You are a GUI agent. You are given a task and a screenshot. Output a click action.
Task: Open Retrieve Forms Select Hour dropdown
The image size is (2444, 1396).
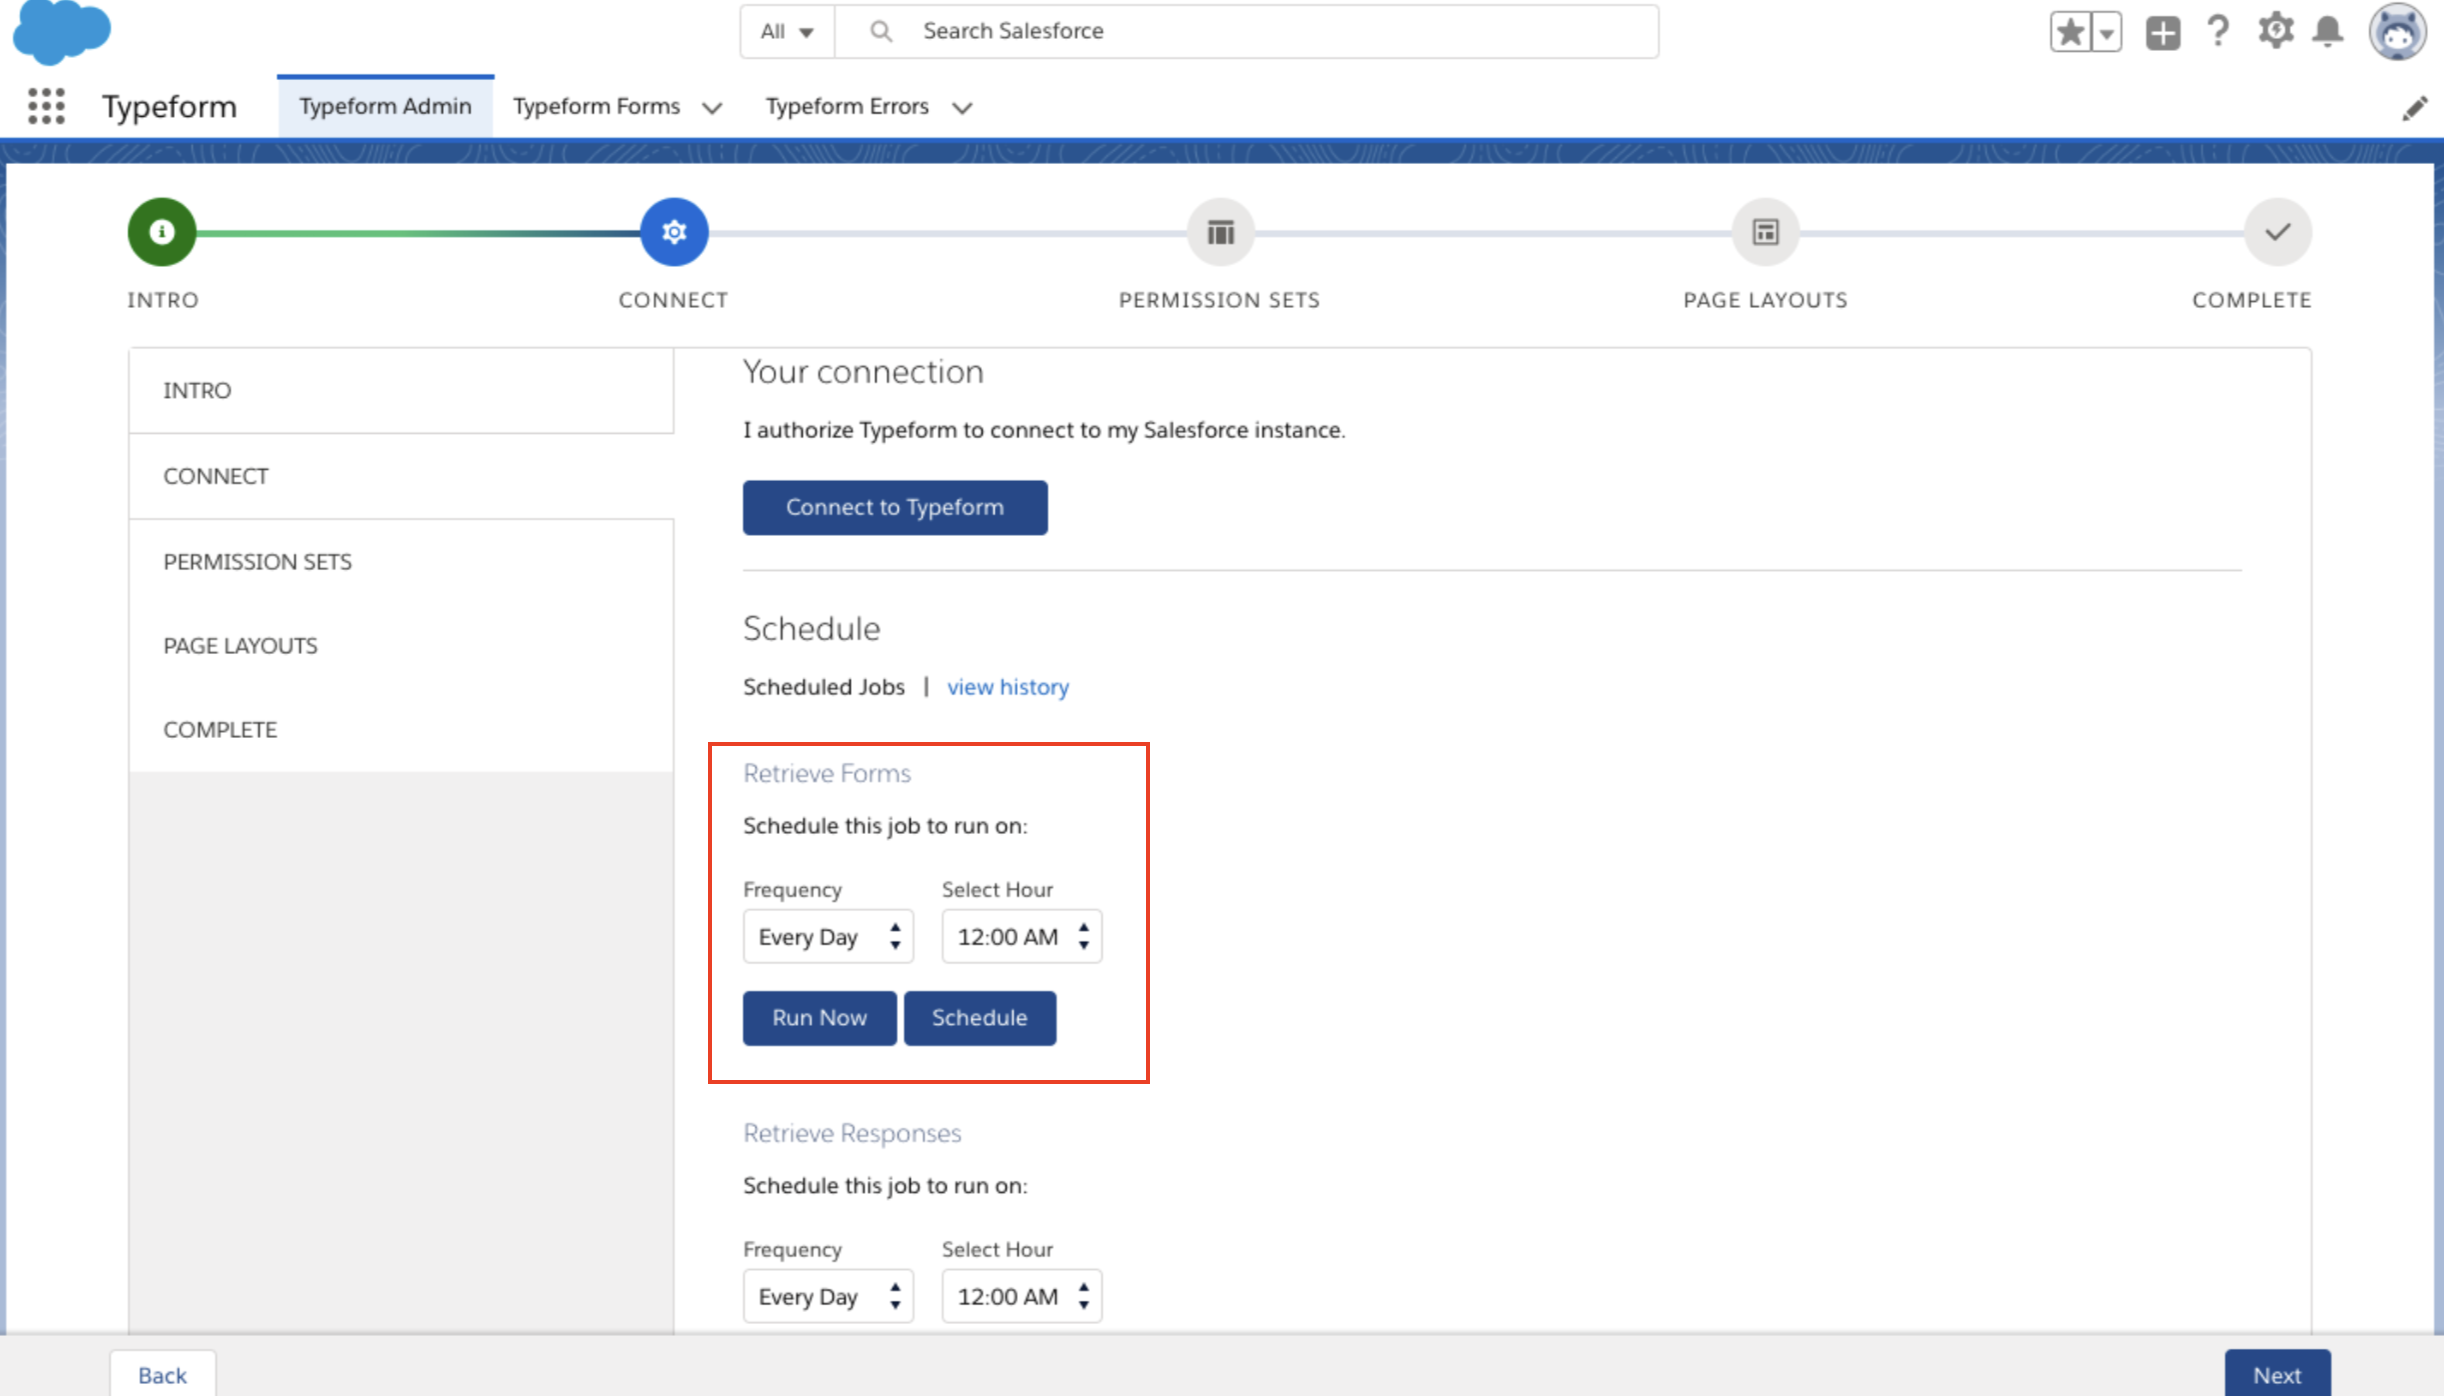point(1022,937)
